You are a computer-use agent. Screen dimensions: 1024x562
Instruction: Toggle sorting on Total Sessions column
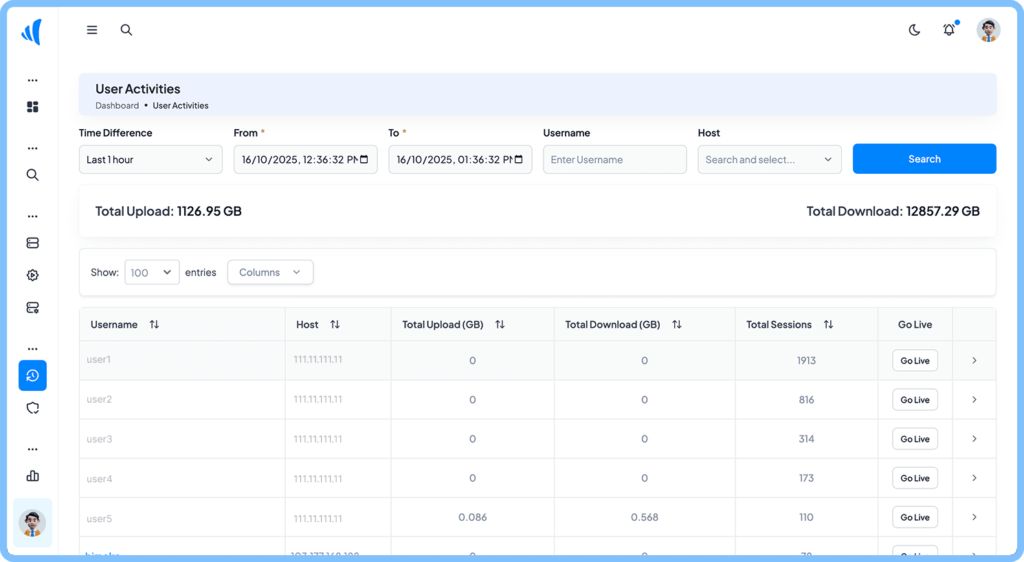click(x=828, y=325)
